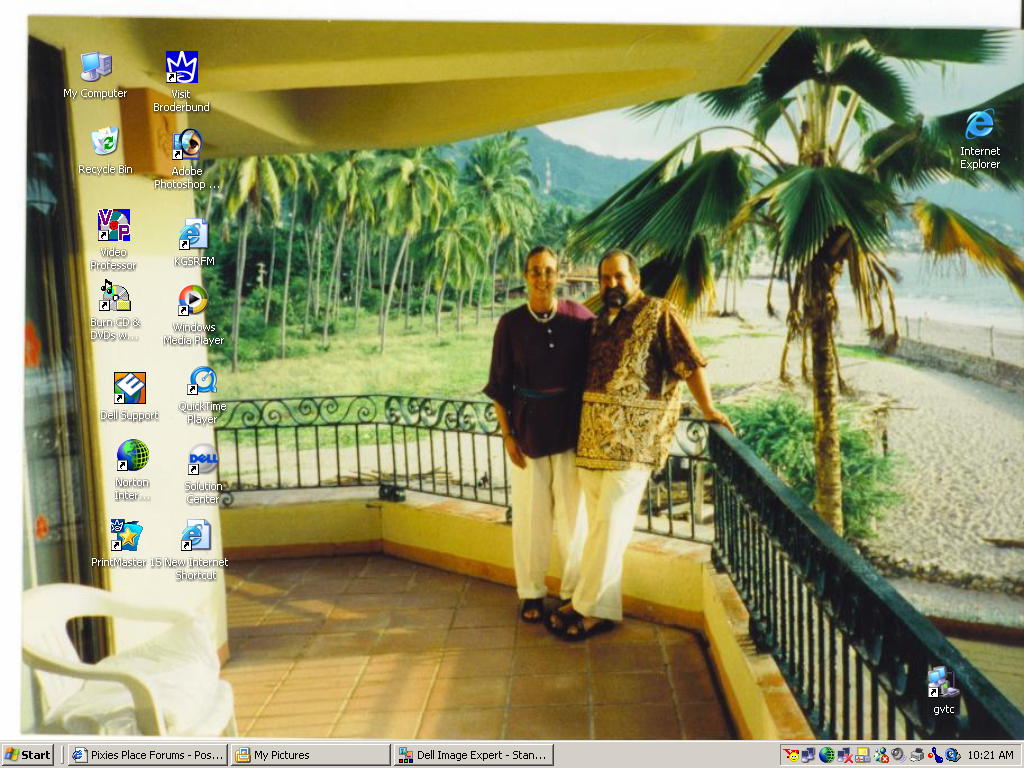
Task: Open the Recycle Bin
Action: [x=105, y=142]
